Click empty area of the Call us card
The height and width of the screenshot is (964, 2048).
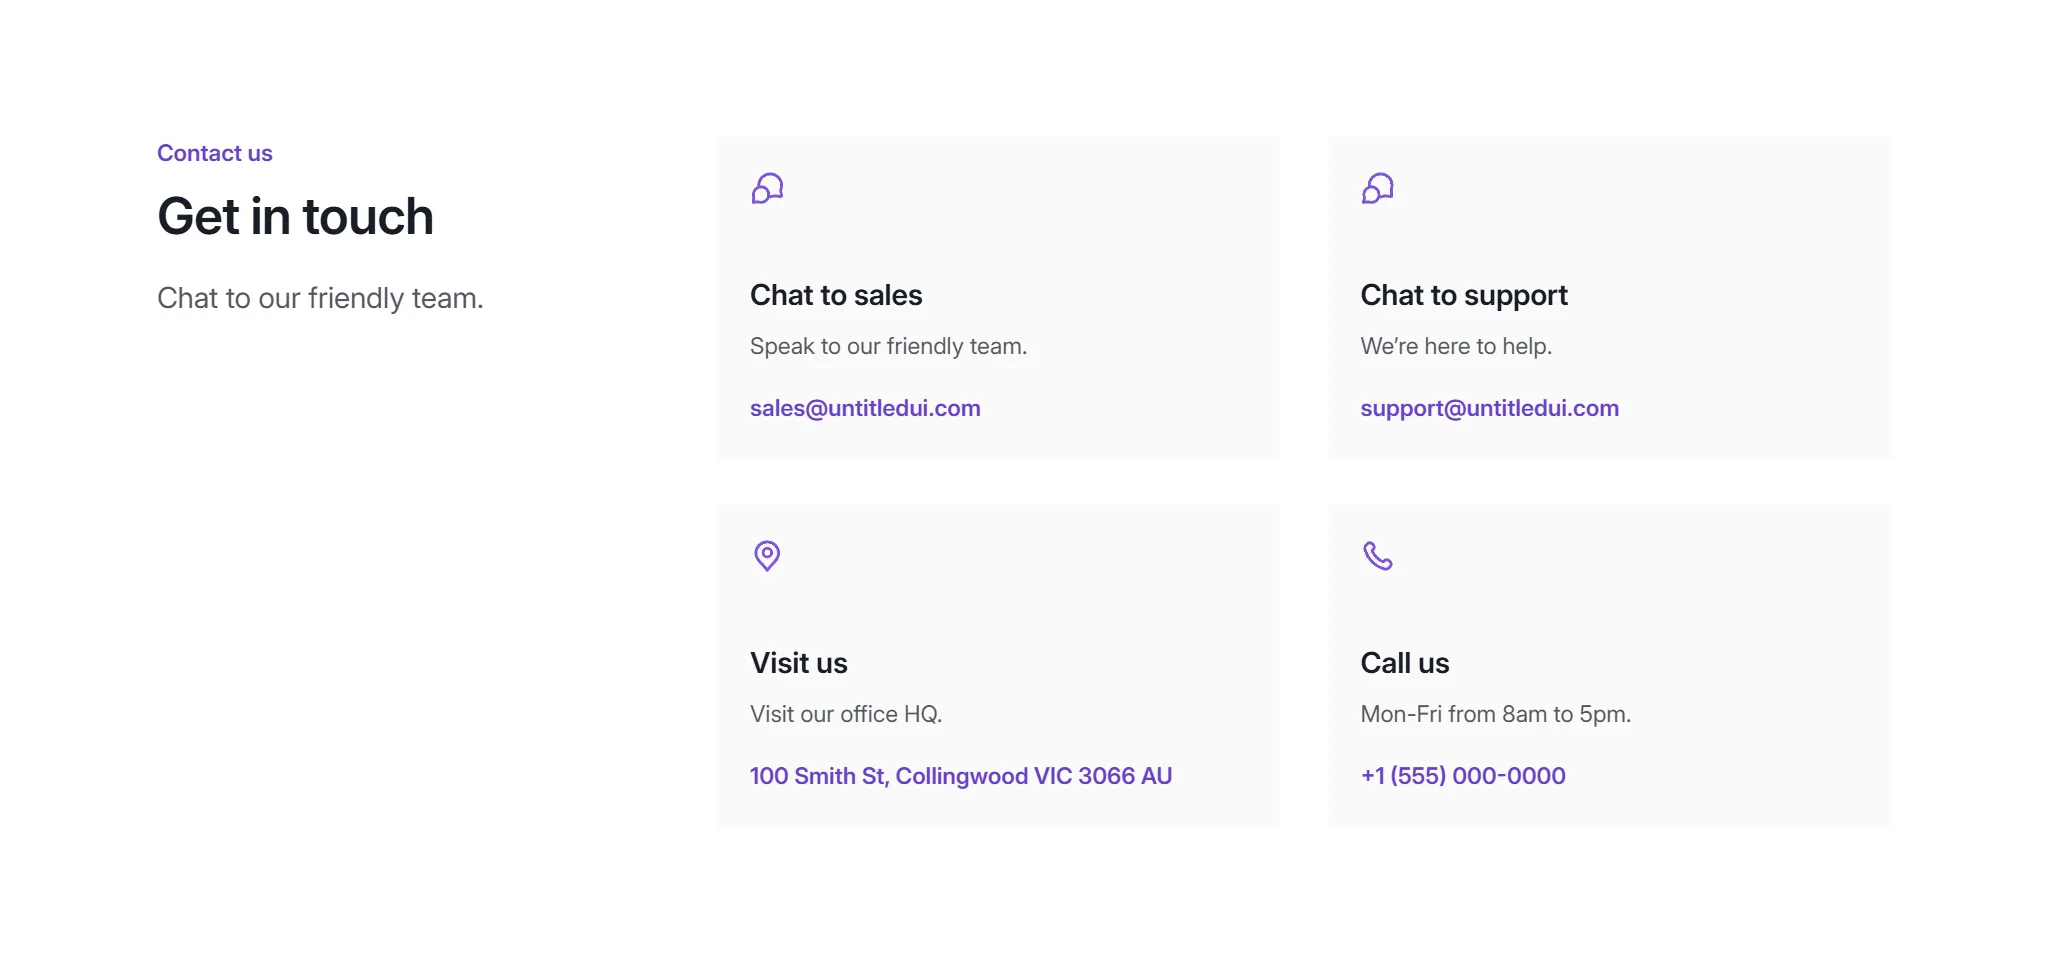1700,600
